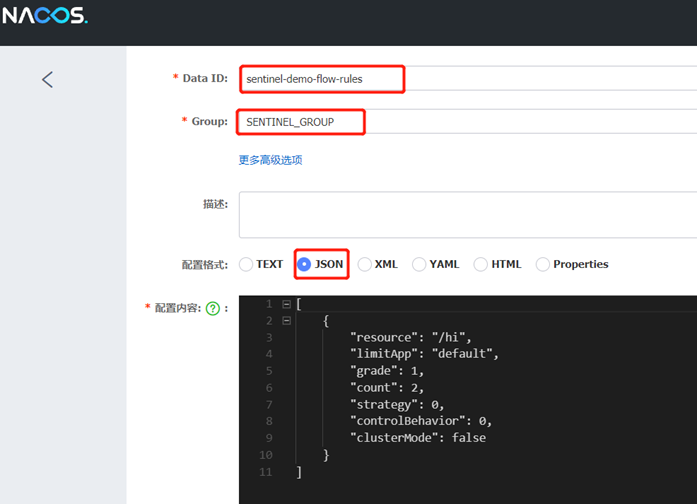Select the HTML format radio button
The width and height of the screenshot is (697, 504).
coord(481,264)
